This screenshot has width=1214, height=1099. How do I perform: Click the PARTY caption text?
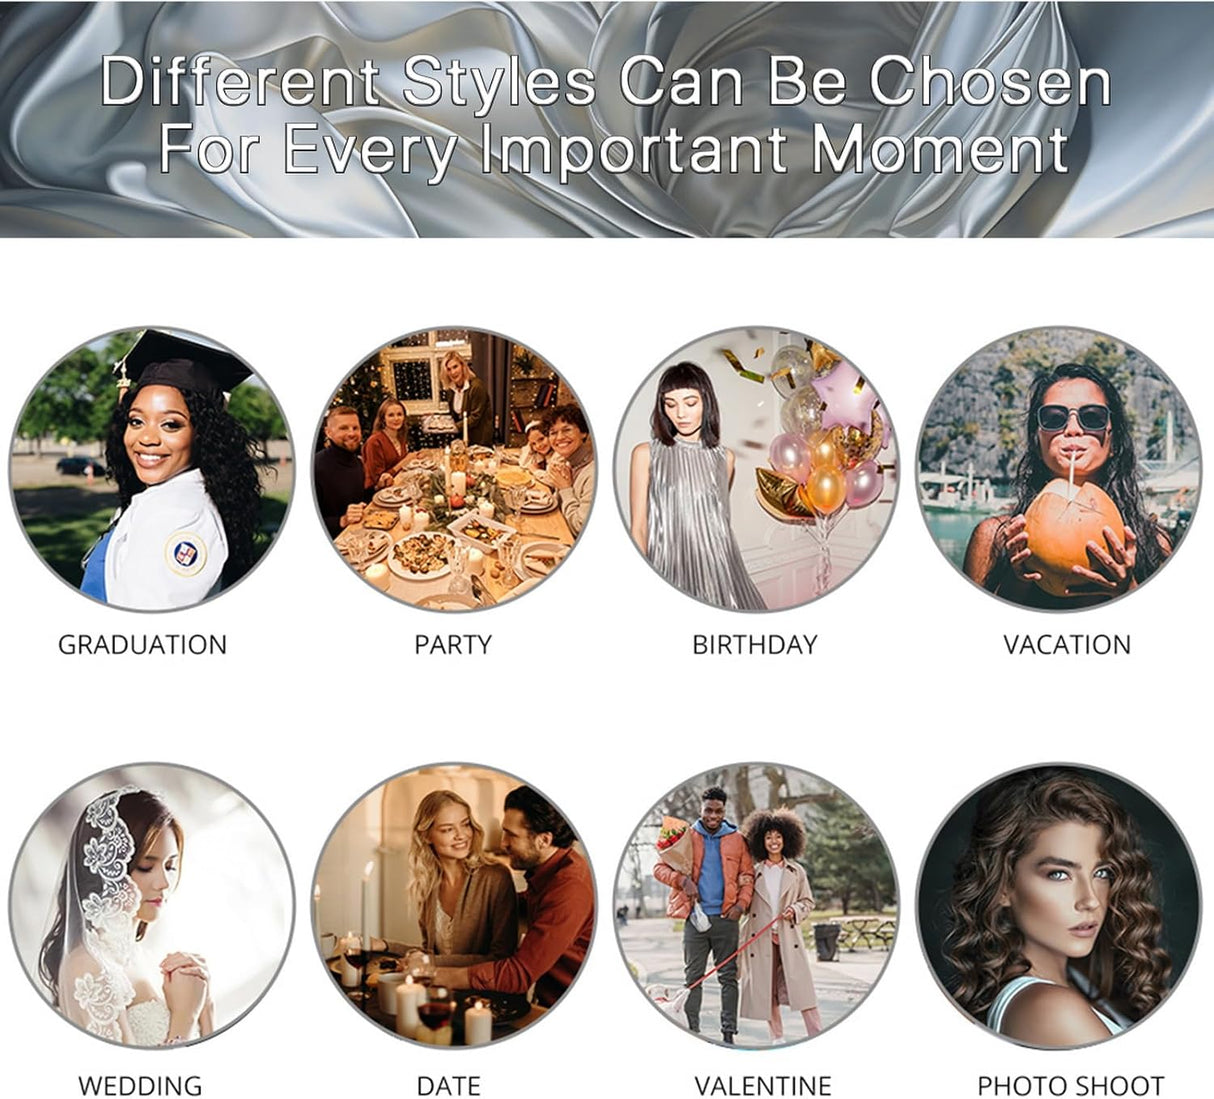point(453,645)
